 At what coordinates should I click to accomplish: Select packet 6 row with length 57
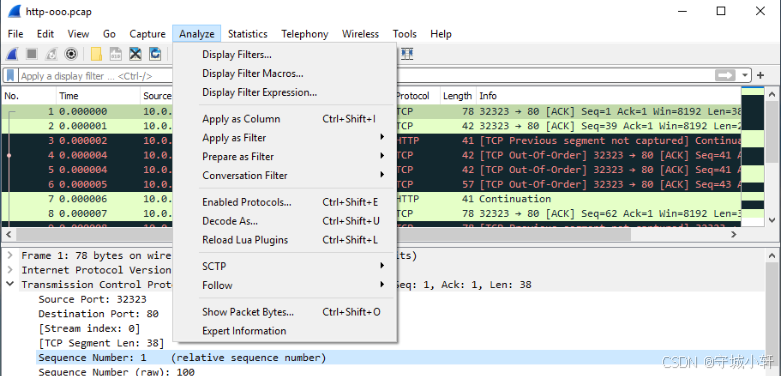[x=371, y=185]
